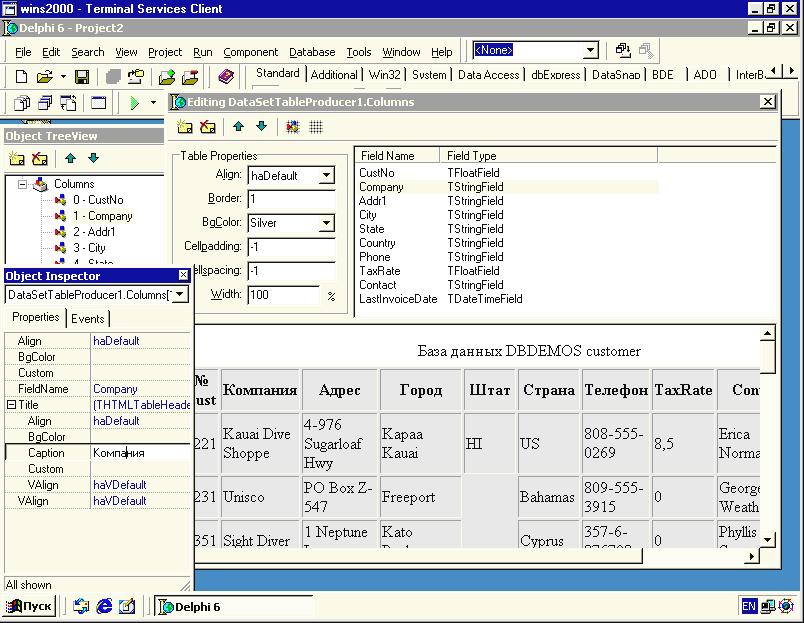Collapse the Columns tree node
Image resolution: width=804 pixels, height=623 pixels.
(22, 184)
